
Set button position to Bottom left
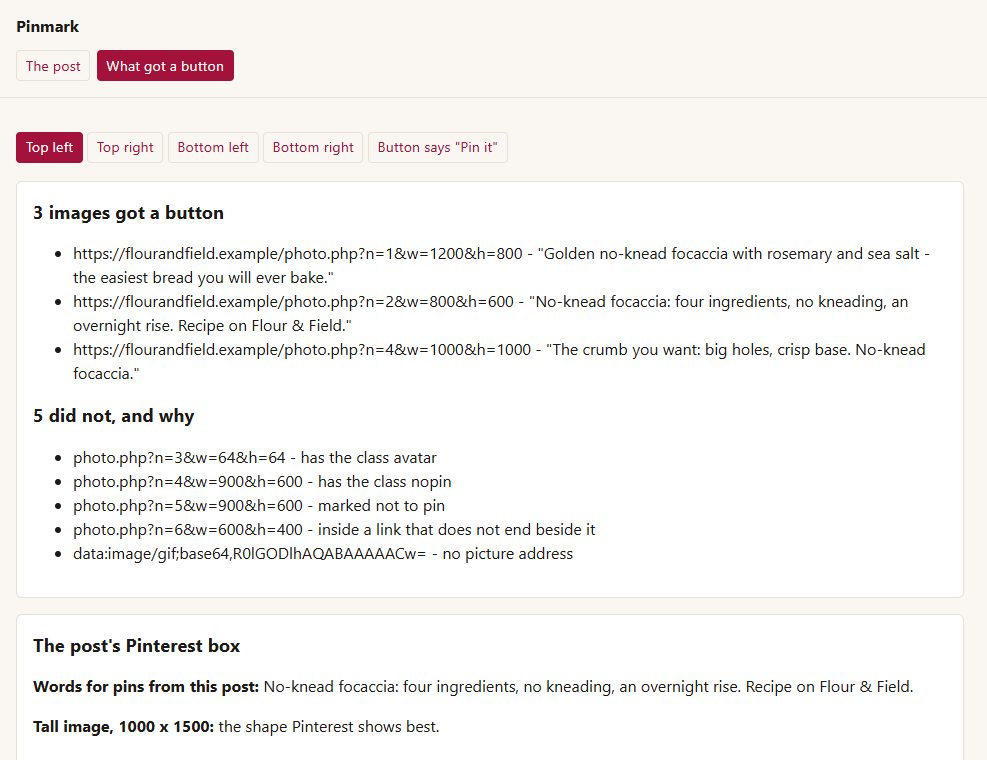coord(213,147)
